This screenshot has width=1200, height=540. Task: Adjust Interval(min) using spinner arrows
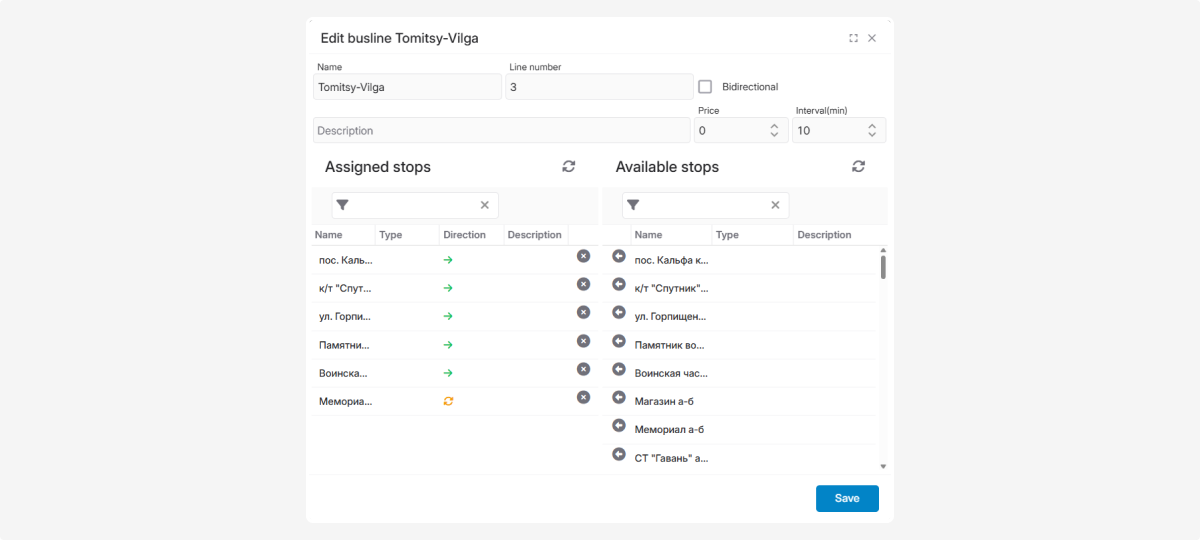[x=872, y=130]
